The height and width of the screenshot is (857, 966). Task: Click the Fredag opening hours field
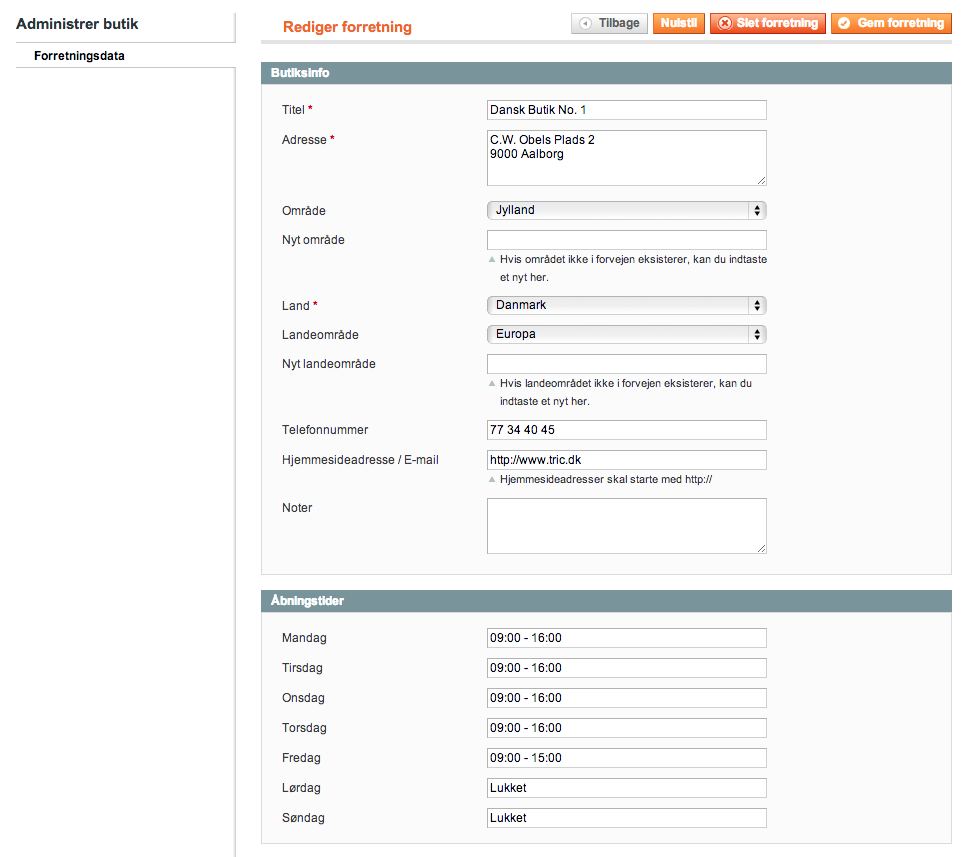(626, 758)
